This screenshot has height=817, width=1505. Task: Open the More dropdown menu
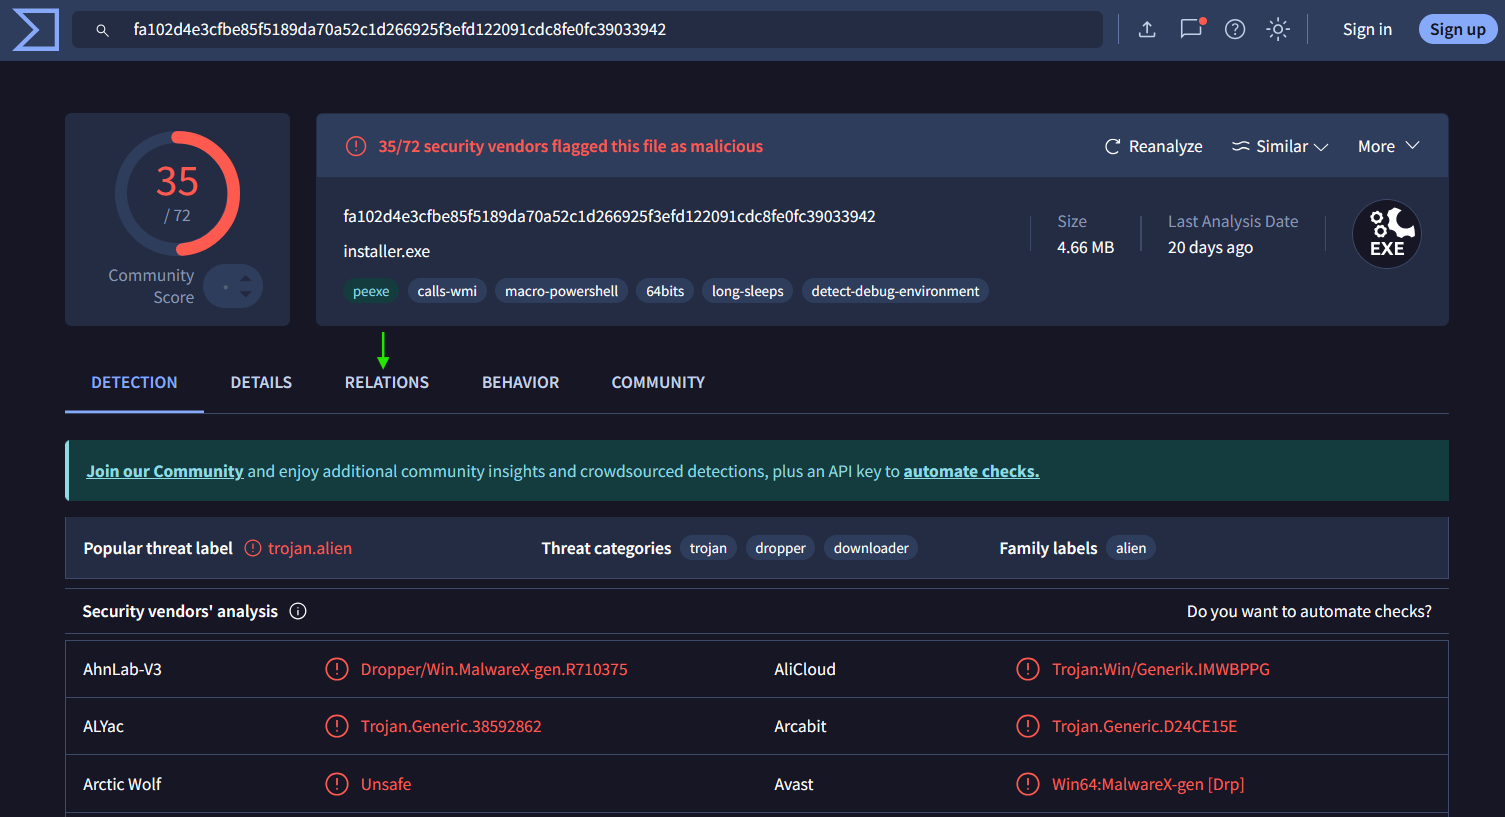1389,146
